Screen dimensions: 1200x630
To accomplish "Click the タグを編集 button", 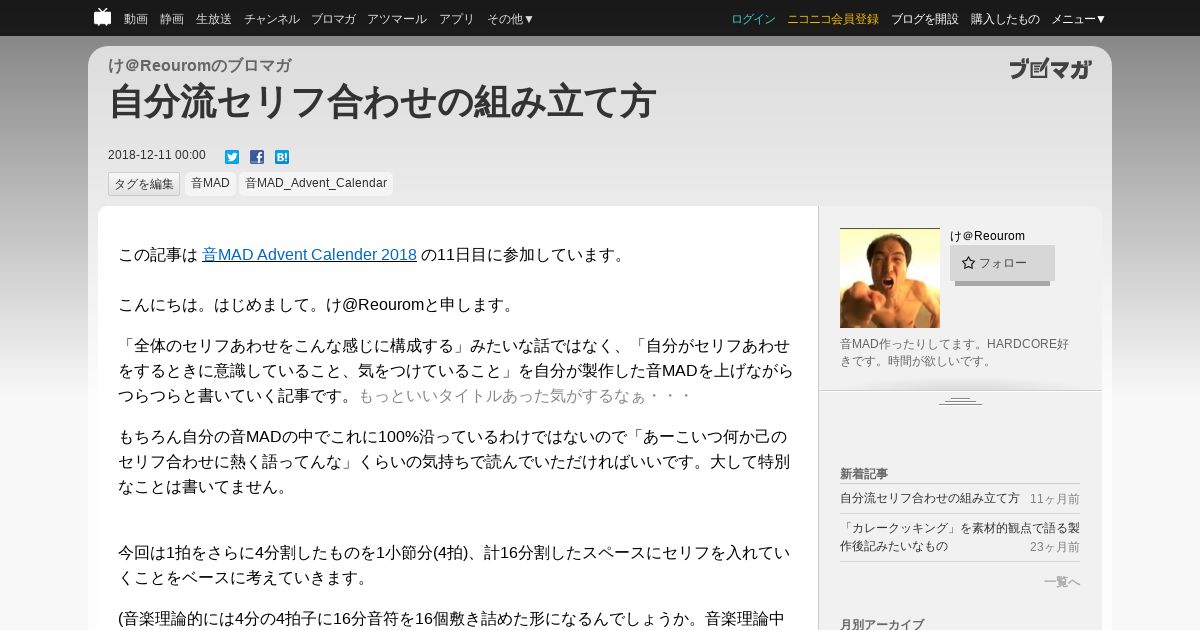I will pyautogui.click(x=144, y=184).
